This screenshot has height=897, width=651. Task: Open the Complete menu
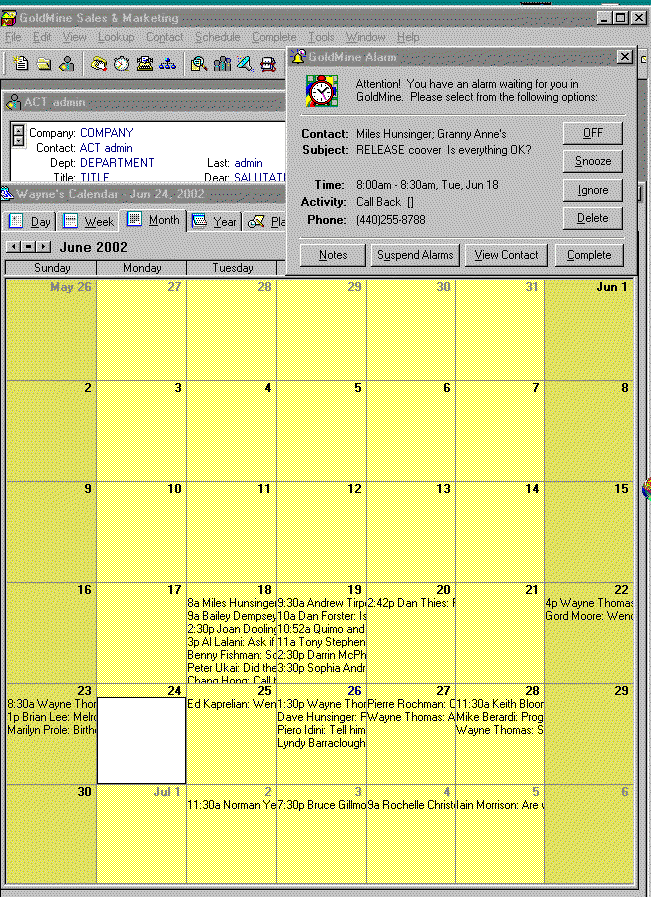(274, 37)
